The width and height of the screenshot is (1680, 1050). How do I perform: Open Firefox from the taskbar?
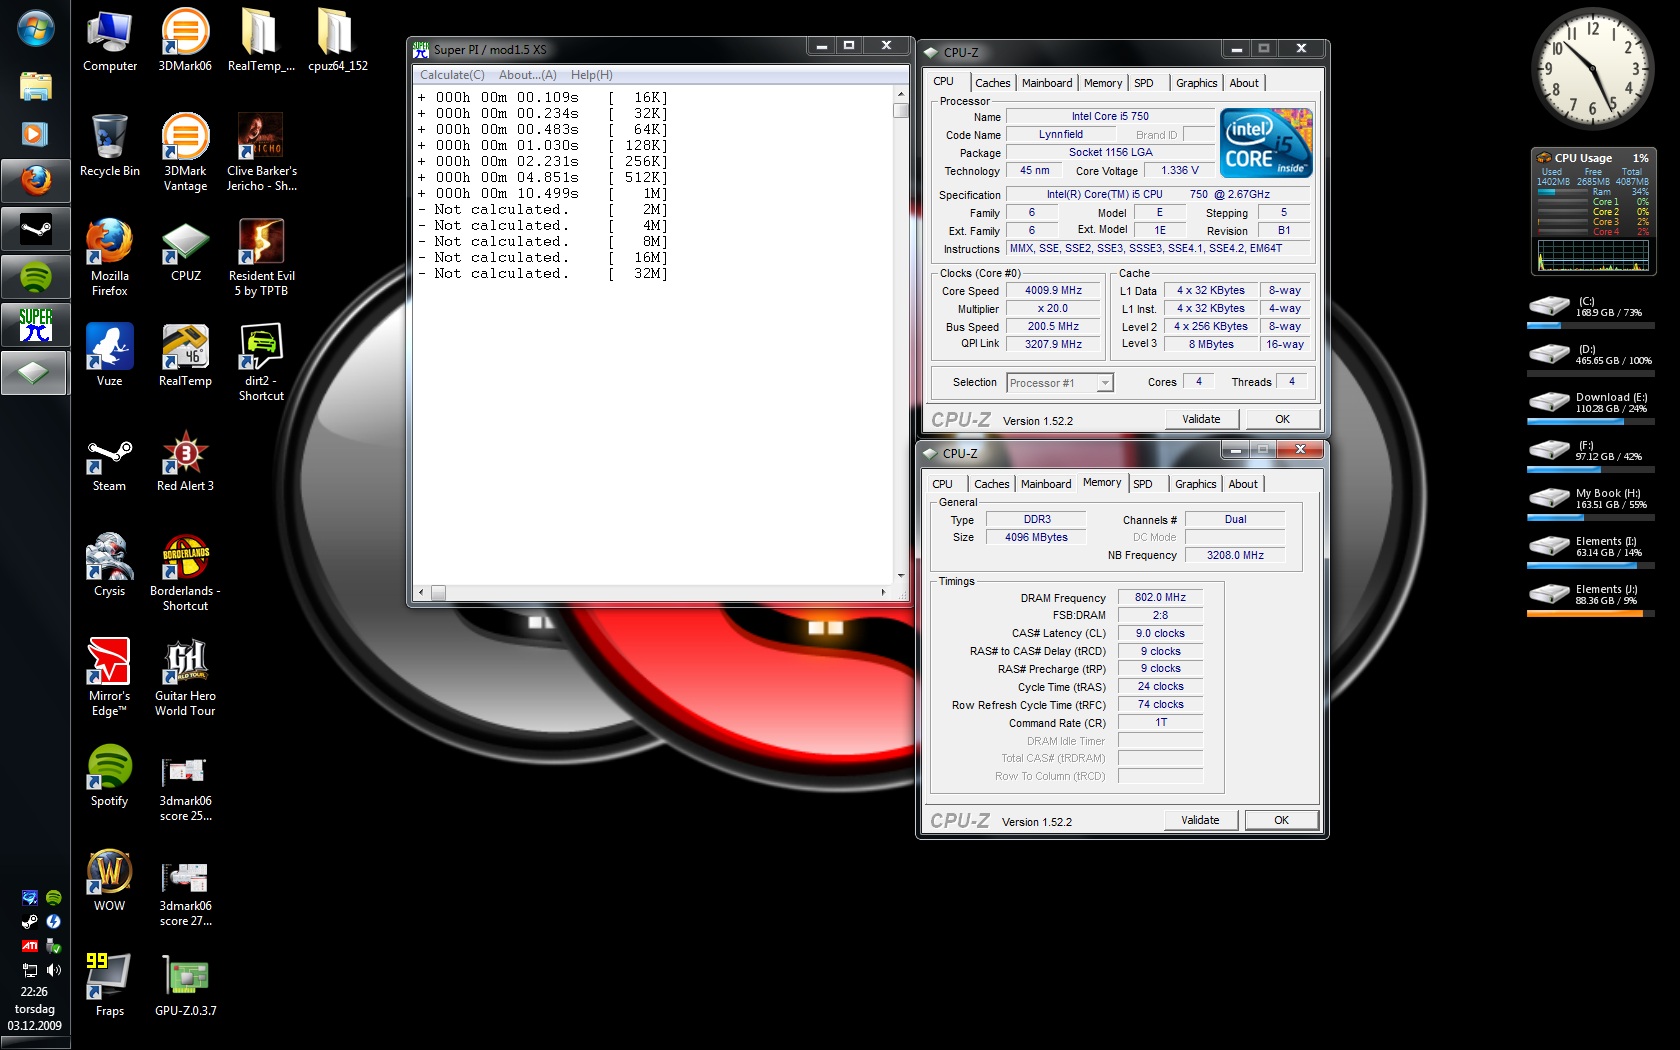(x=35, y=180)
